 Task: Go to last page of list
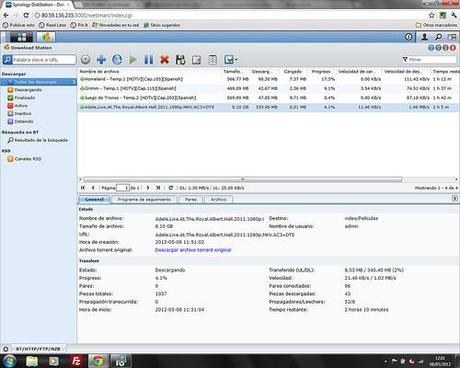(158, 188)
